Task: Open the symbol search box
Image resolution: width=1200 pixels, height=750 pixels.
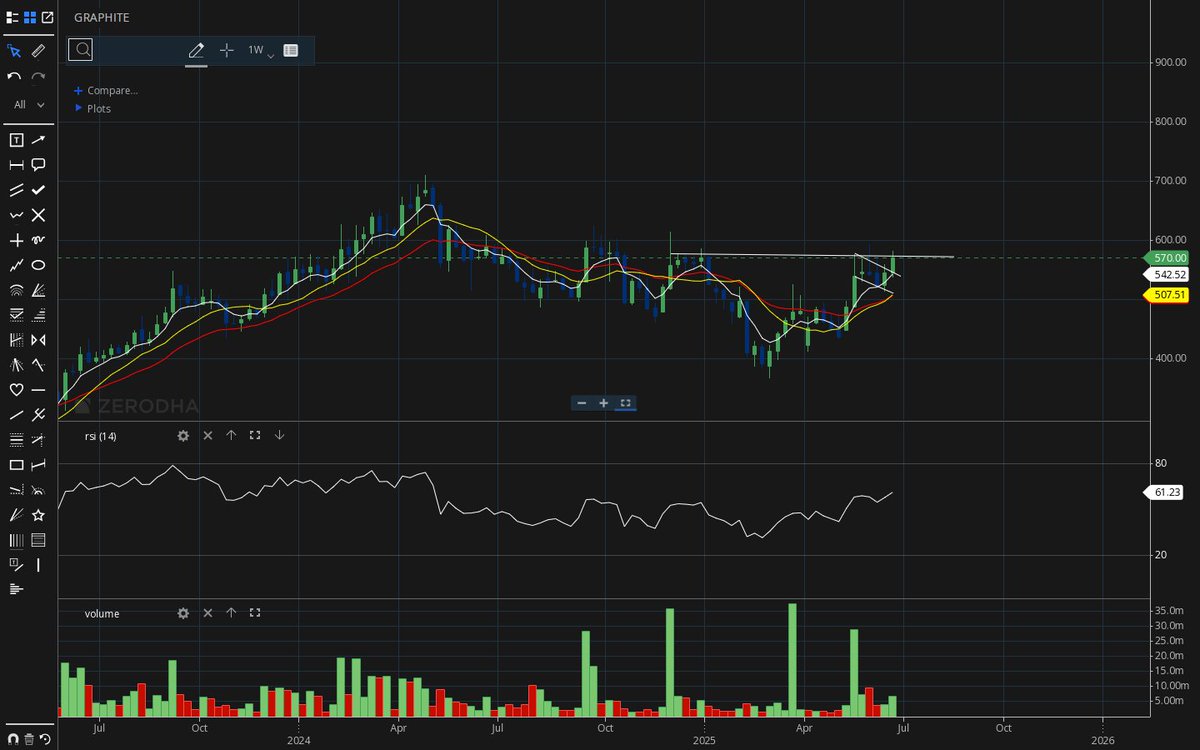Action: pyautogui.click(x=81, y=49)
